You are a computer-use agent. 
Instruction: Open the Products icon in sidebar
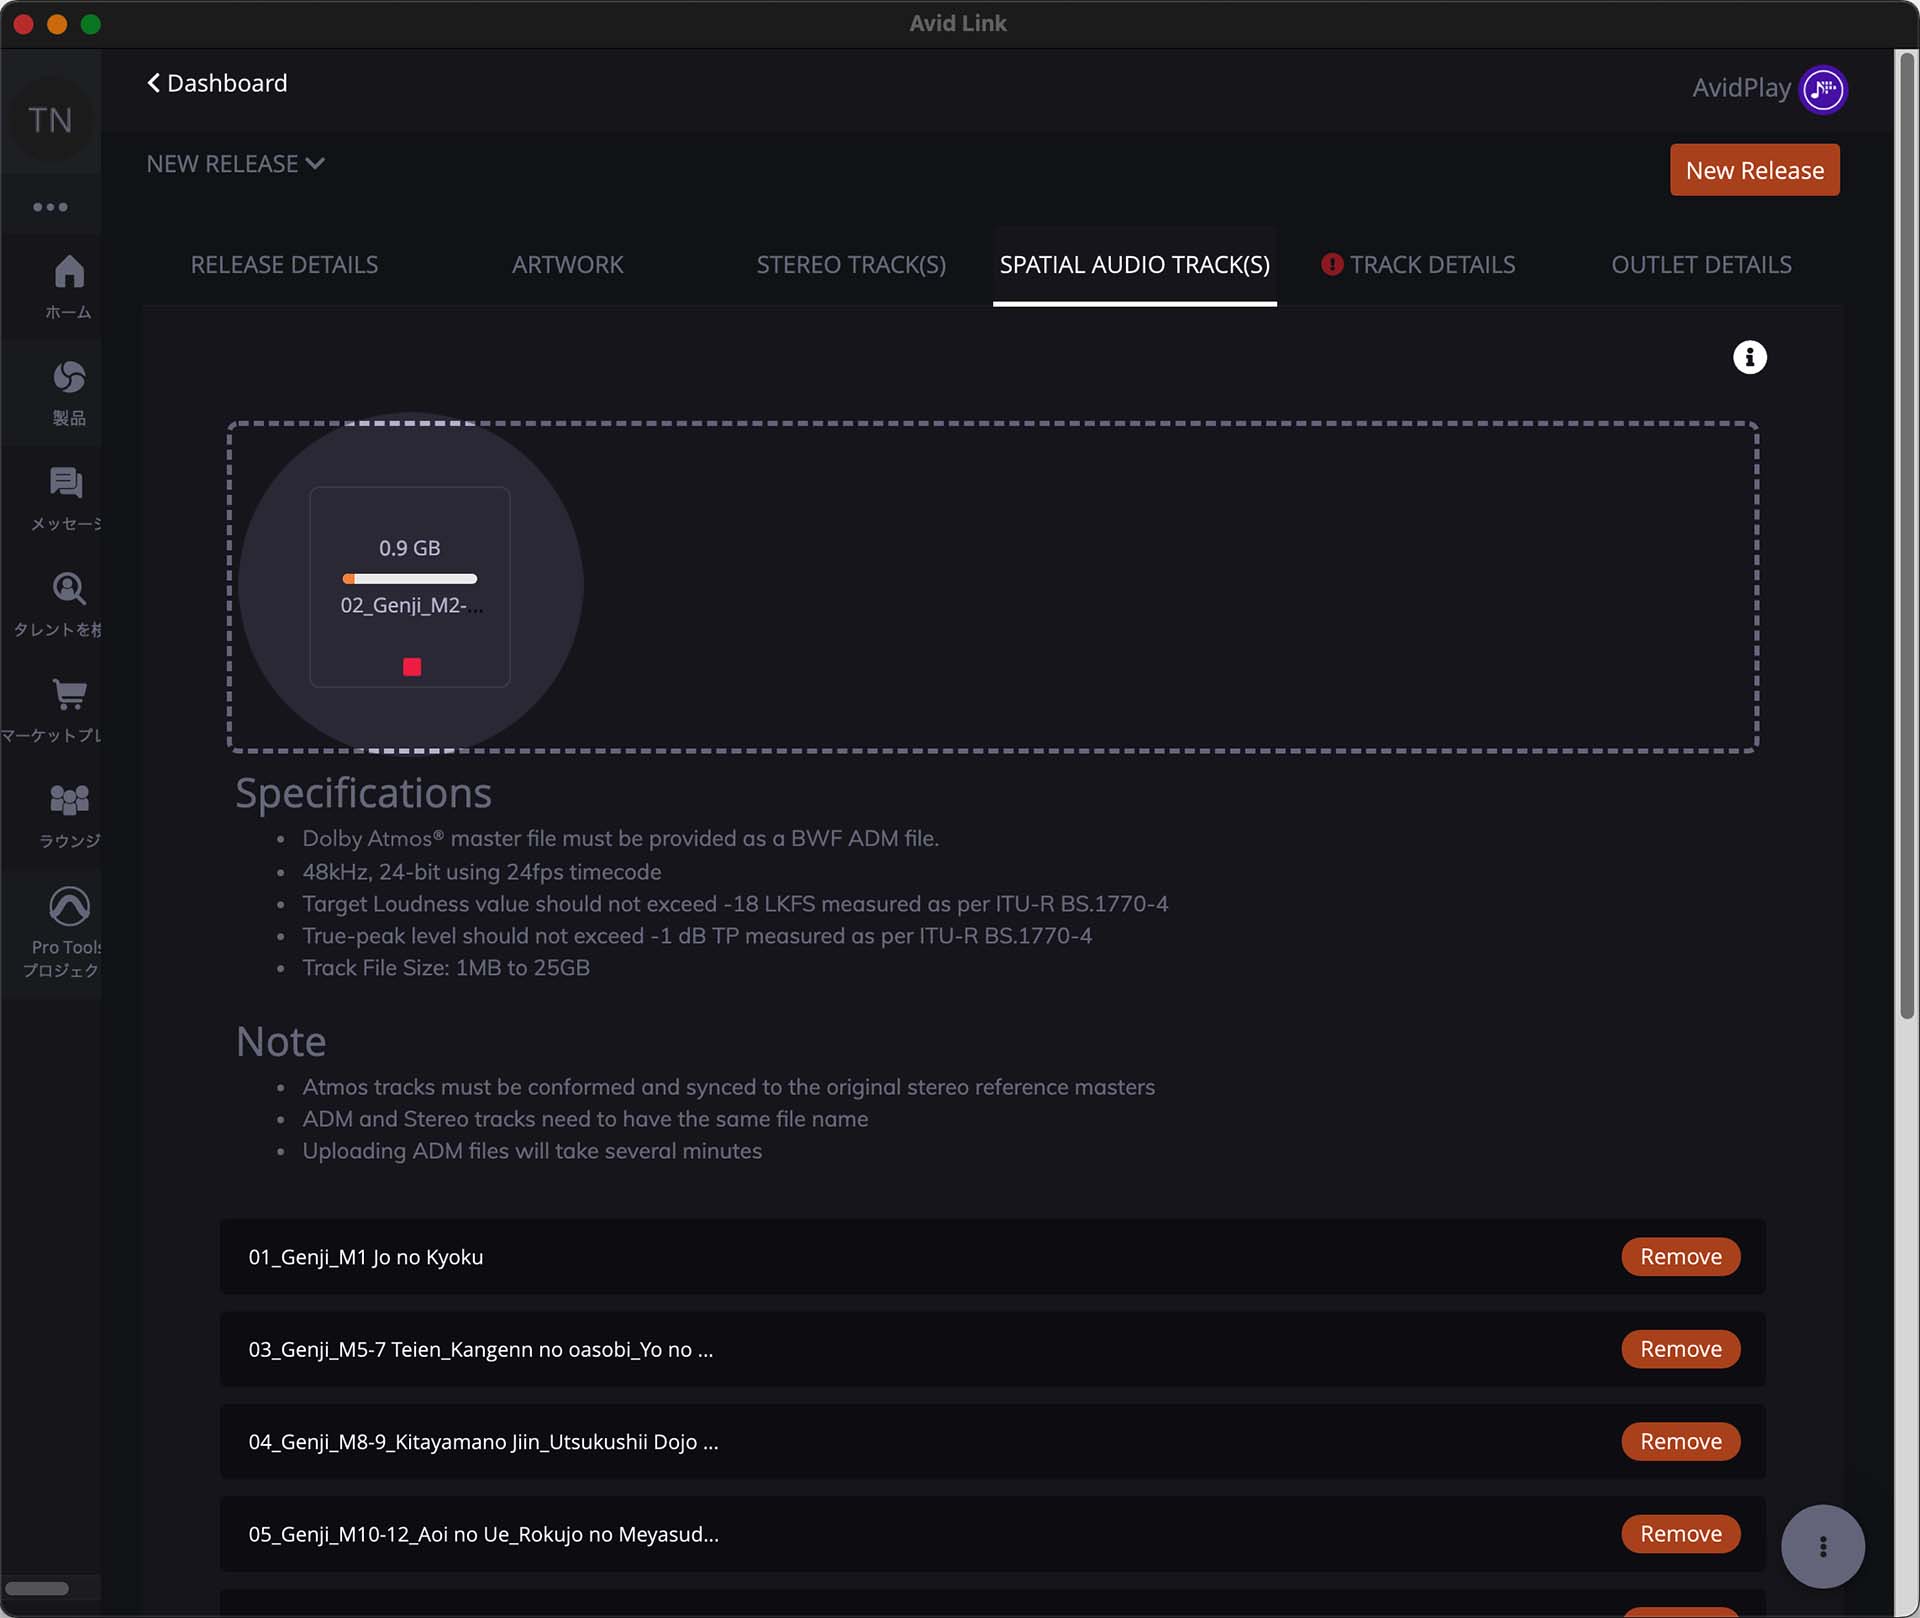coord(68,378)
